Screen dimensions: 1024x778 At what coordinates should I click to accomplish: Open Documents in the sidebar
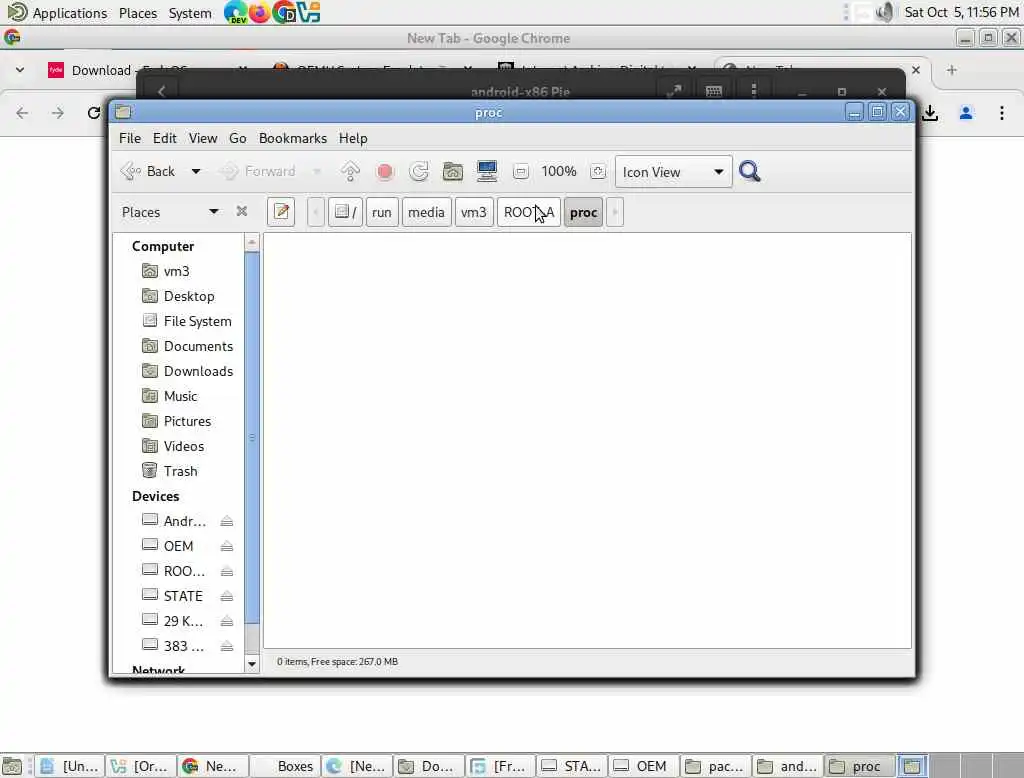(185, 346)
